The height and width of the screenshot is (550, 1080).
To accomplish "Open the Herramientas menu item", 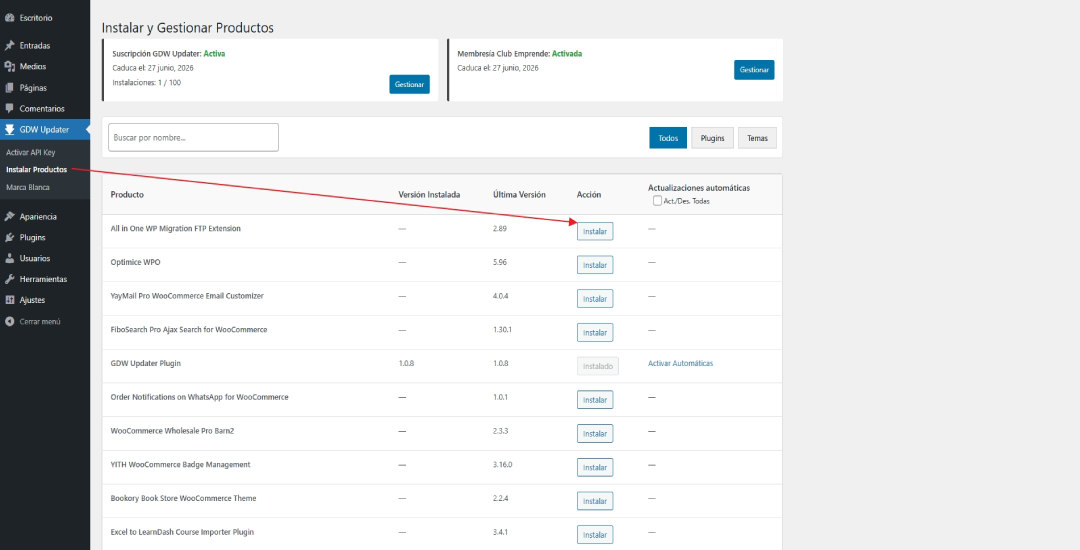I will (45, 279).
